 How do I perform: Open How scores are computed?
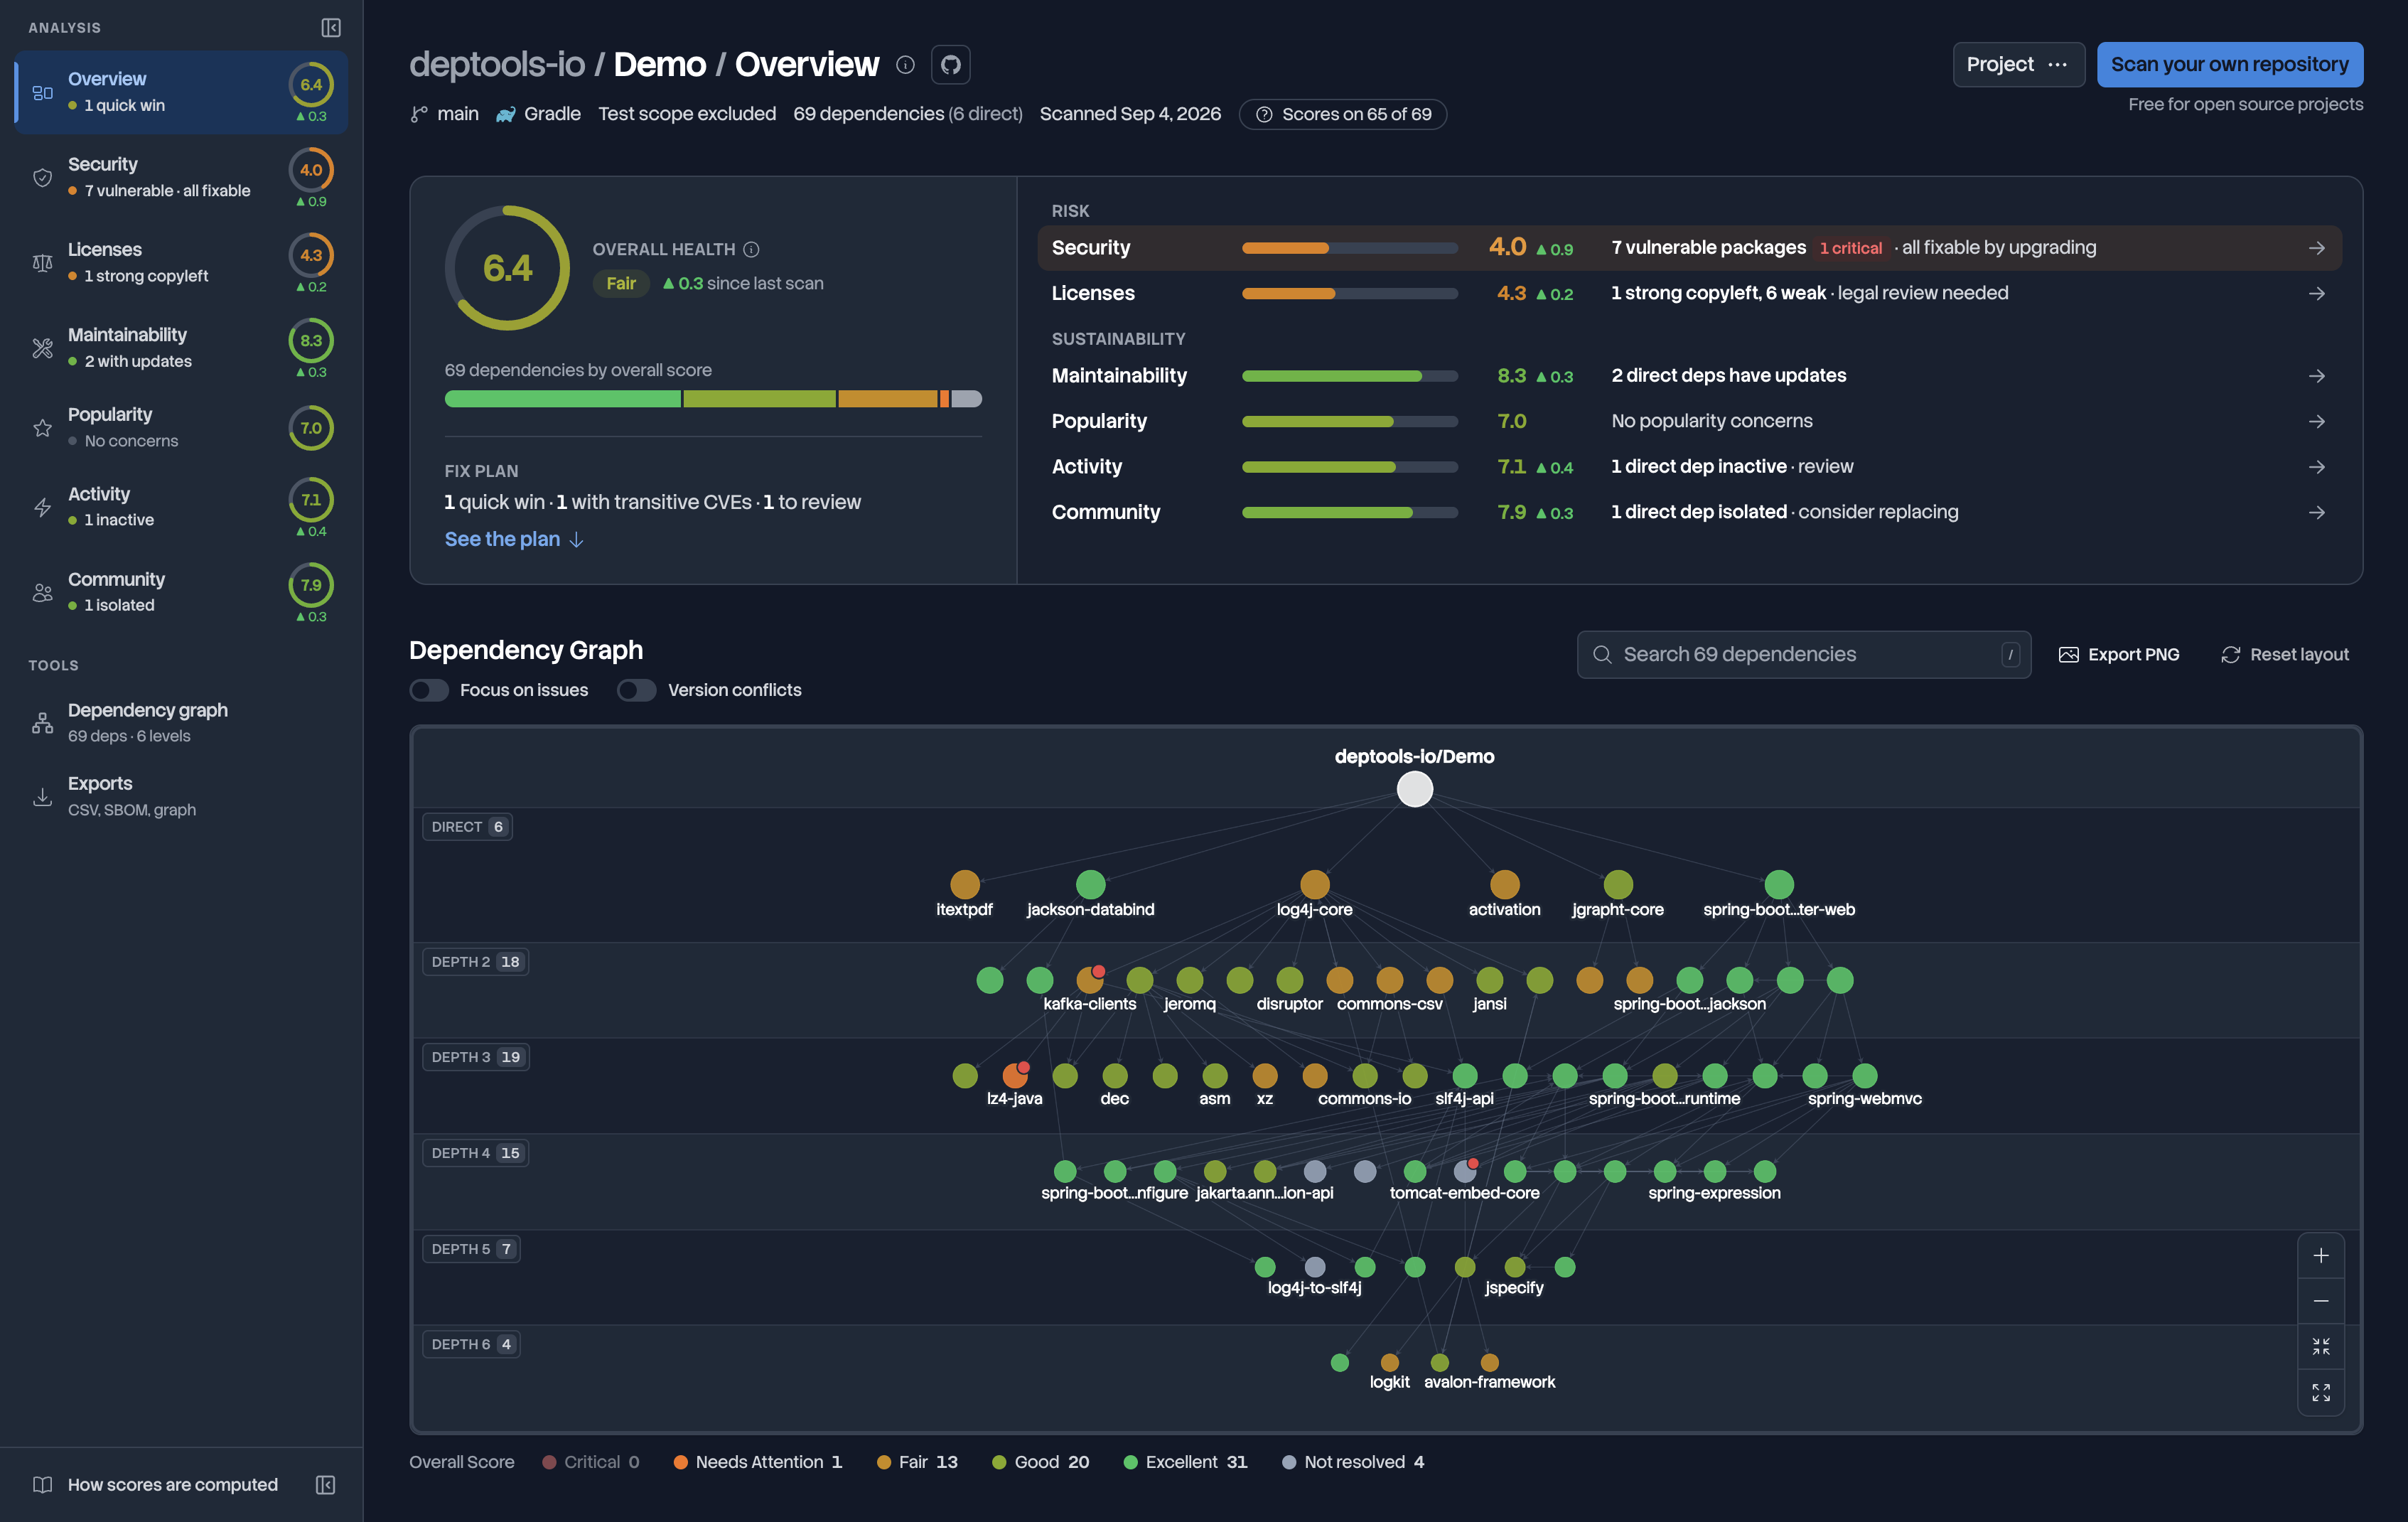tap(172, 1484)
